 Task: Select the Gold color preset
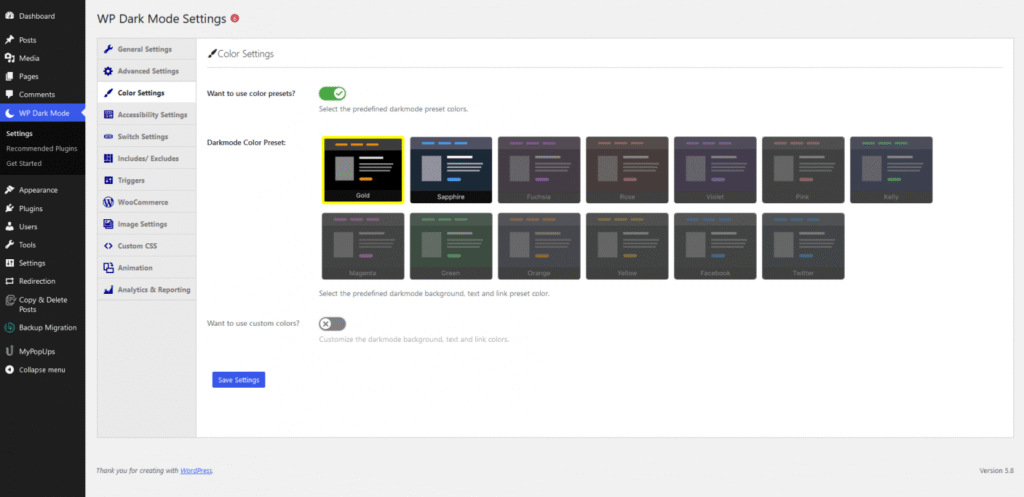pyautogui.click(x=363, y=170)
